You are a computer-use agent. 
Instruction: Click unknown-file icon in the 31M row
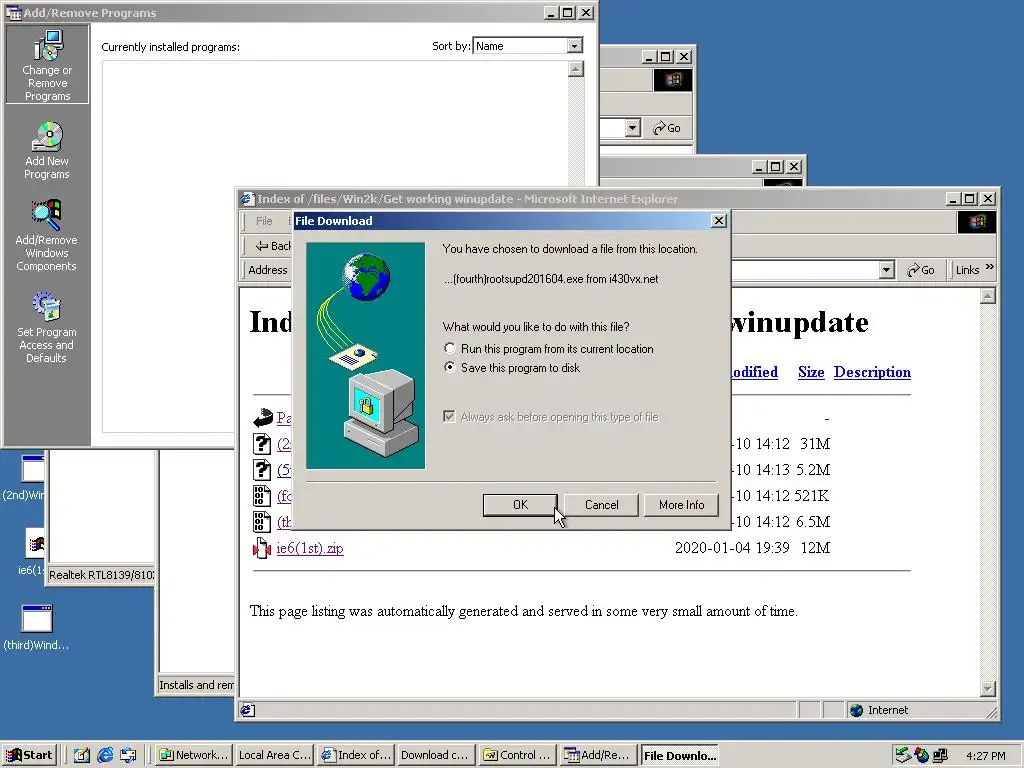click(262, 443)
